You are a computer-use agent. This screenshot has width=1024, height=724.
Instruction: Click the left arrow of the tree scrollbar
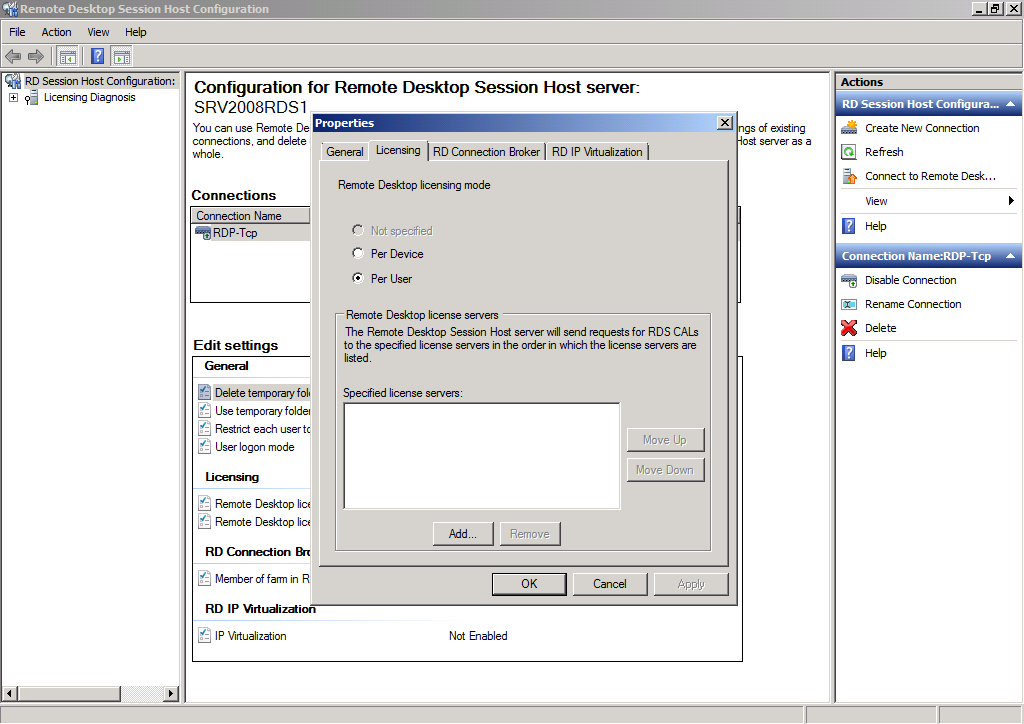point(10,693)
